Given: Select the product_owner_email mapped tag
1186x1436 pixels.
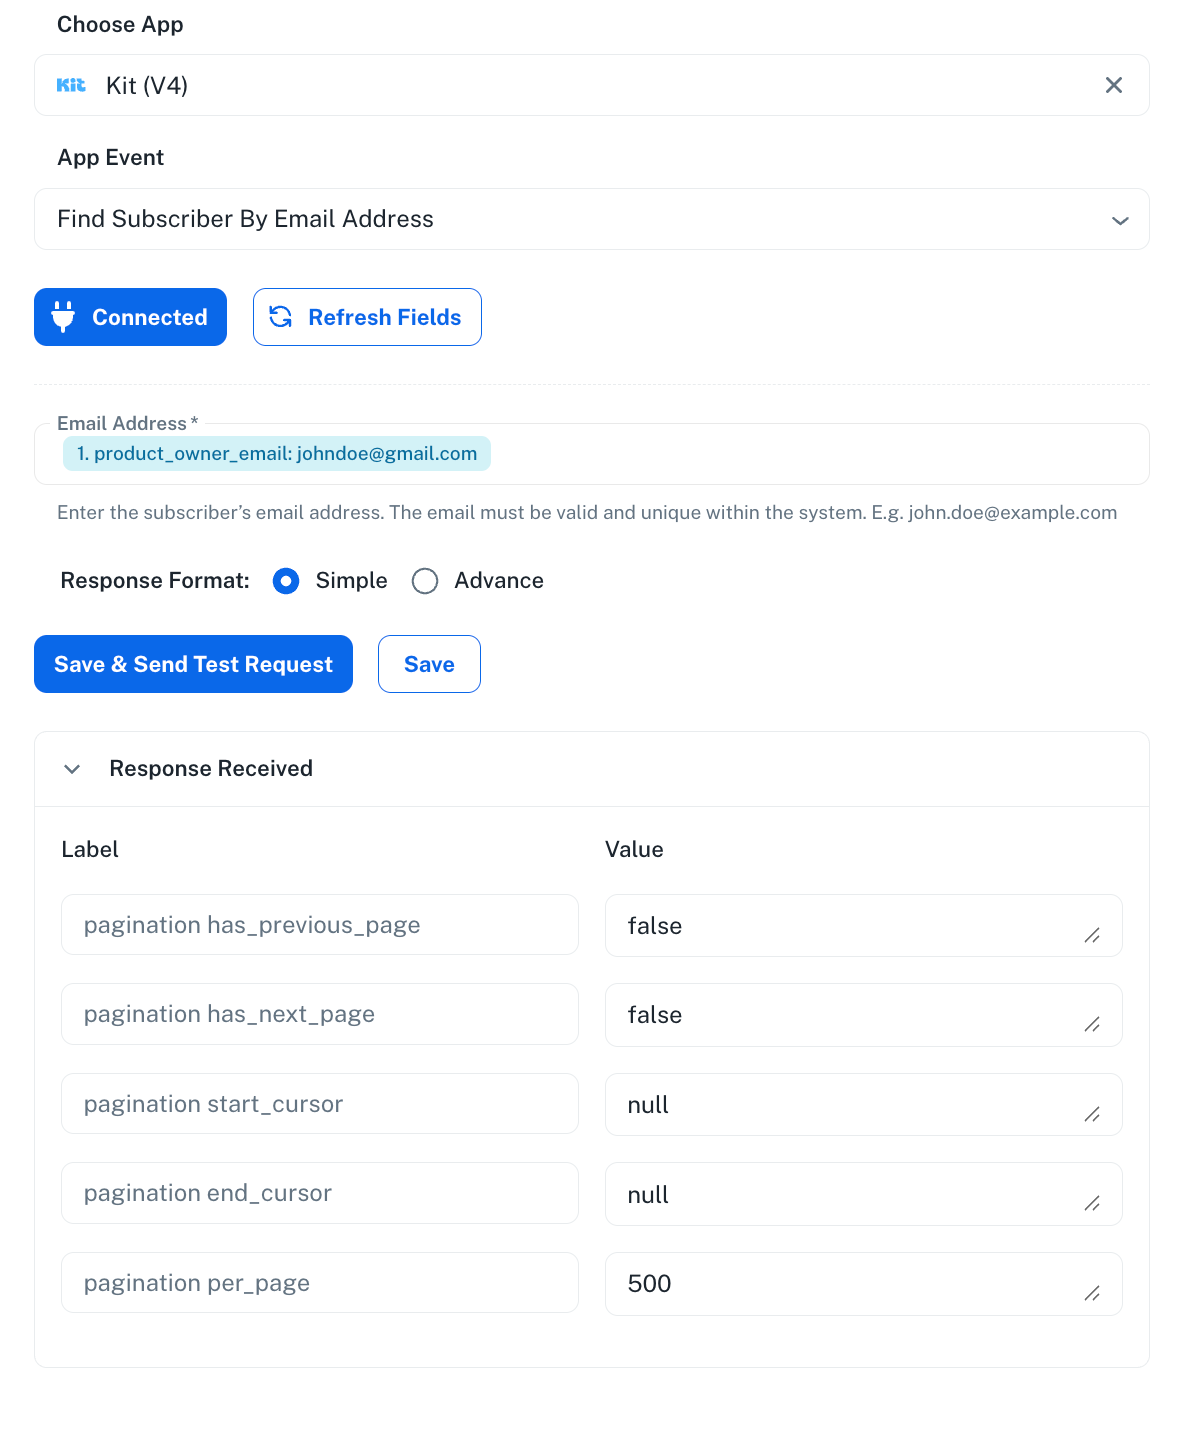Looking at the screenshot, I should [x=277, y=453].
